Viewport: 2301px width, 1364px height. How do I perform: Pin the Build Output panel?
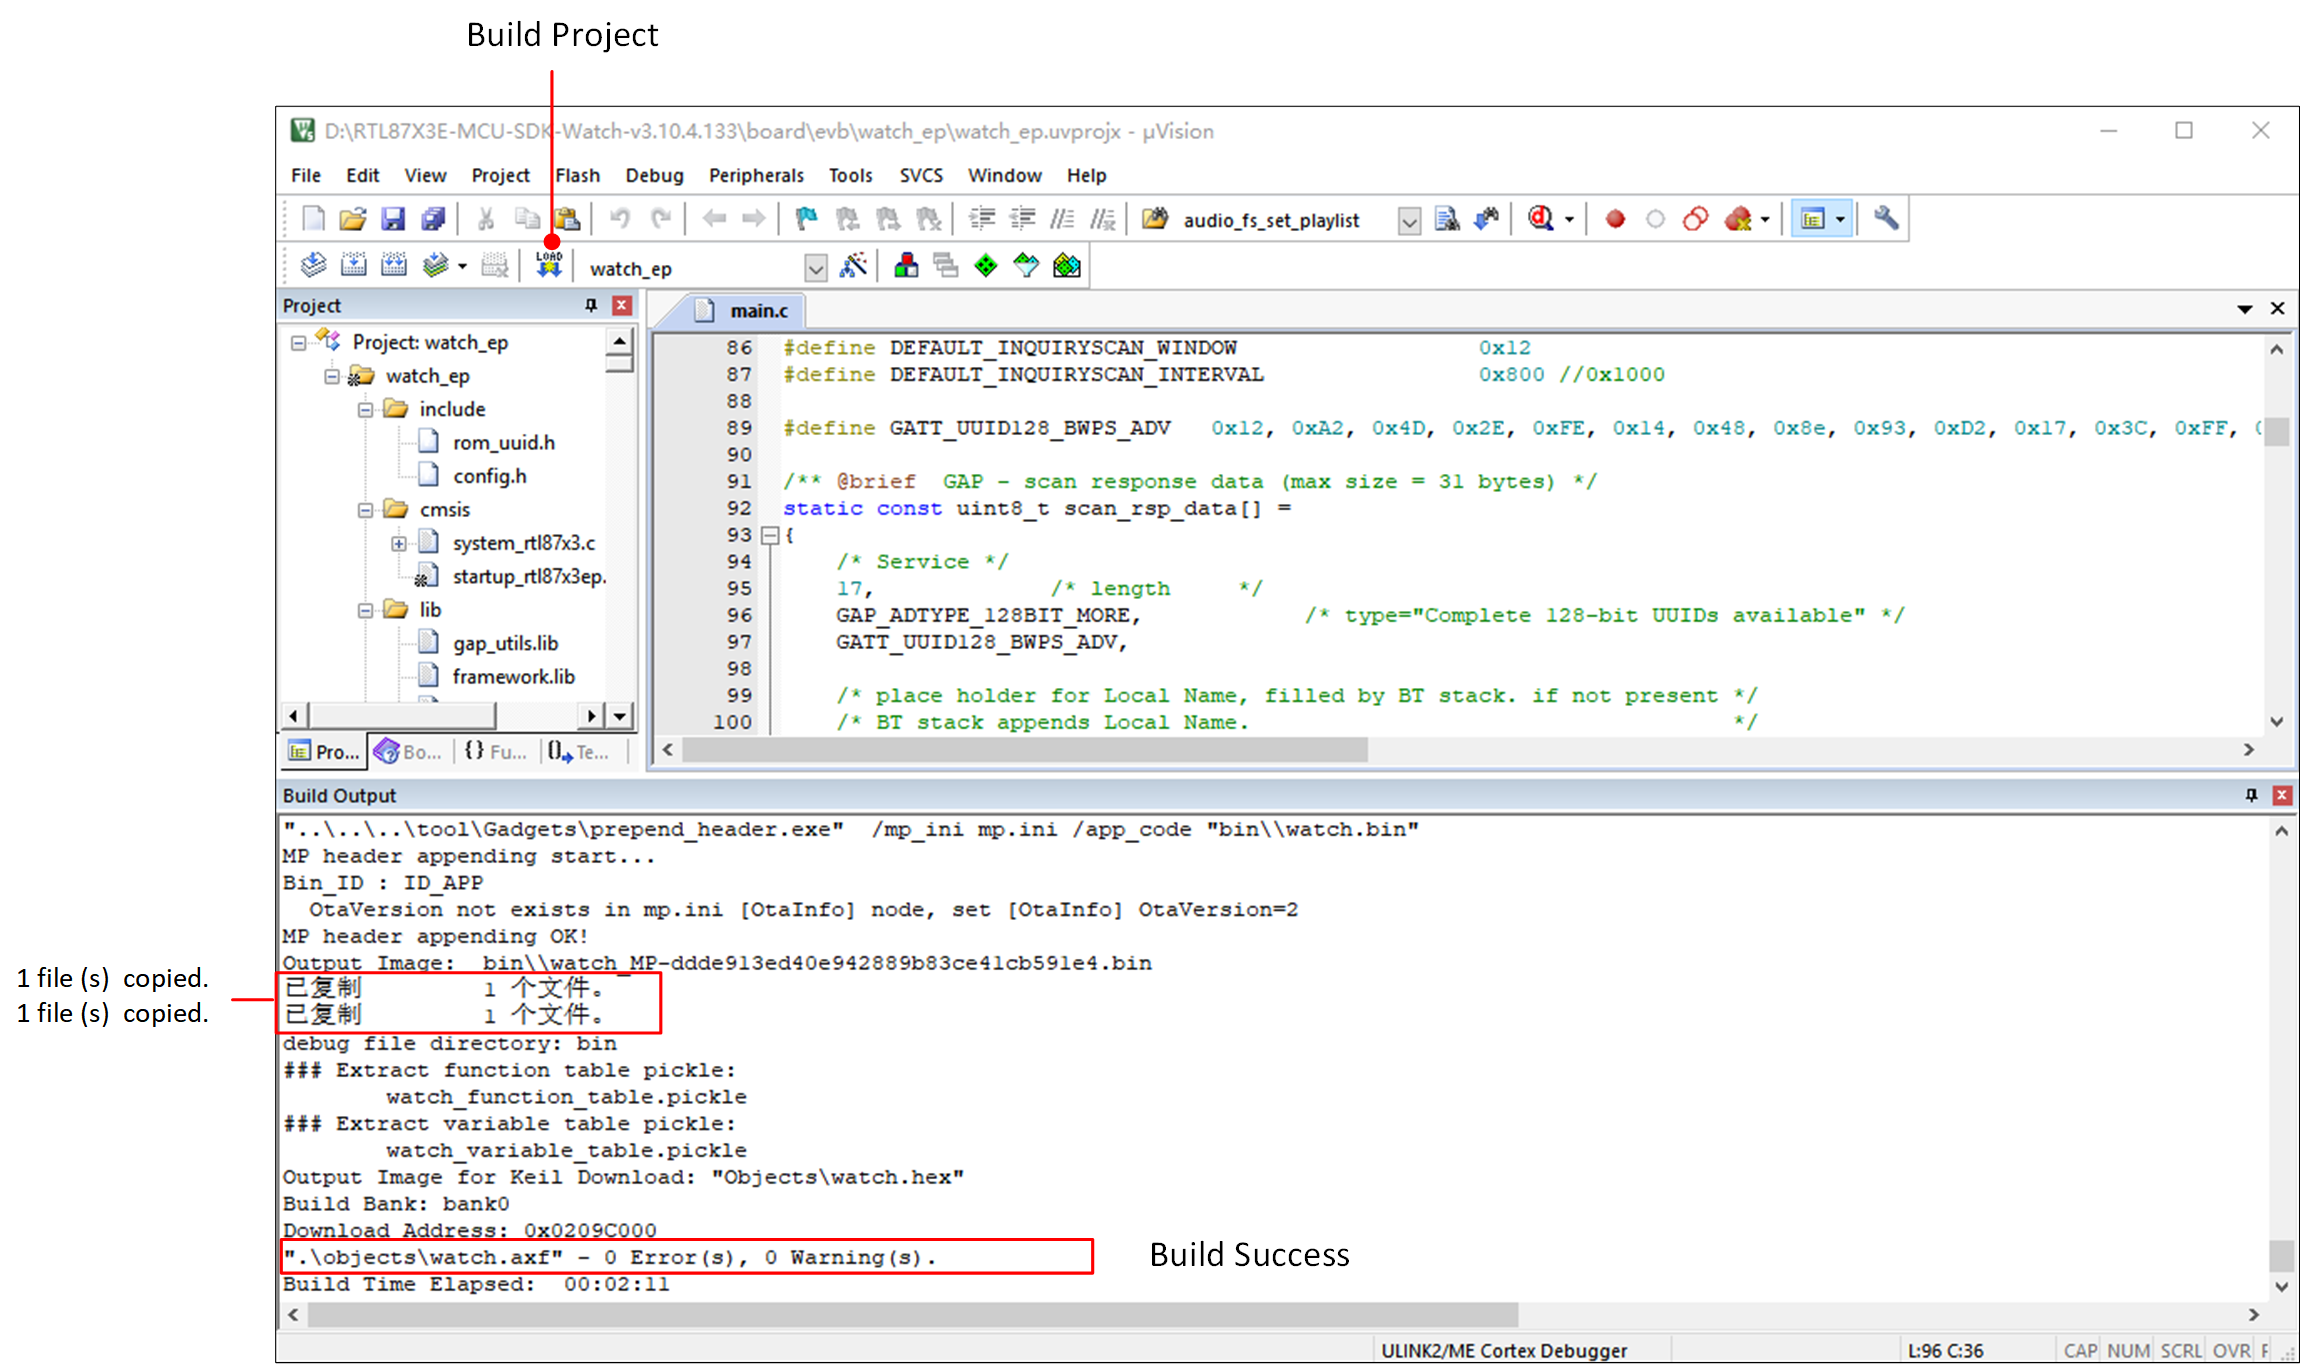click(2251, 795)
